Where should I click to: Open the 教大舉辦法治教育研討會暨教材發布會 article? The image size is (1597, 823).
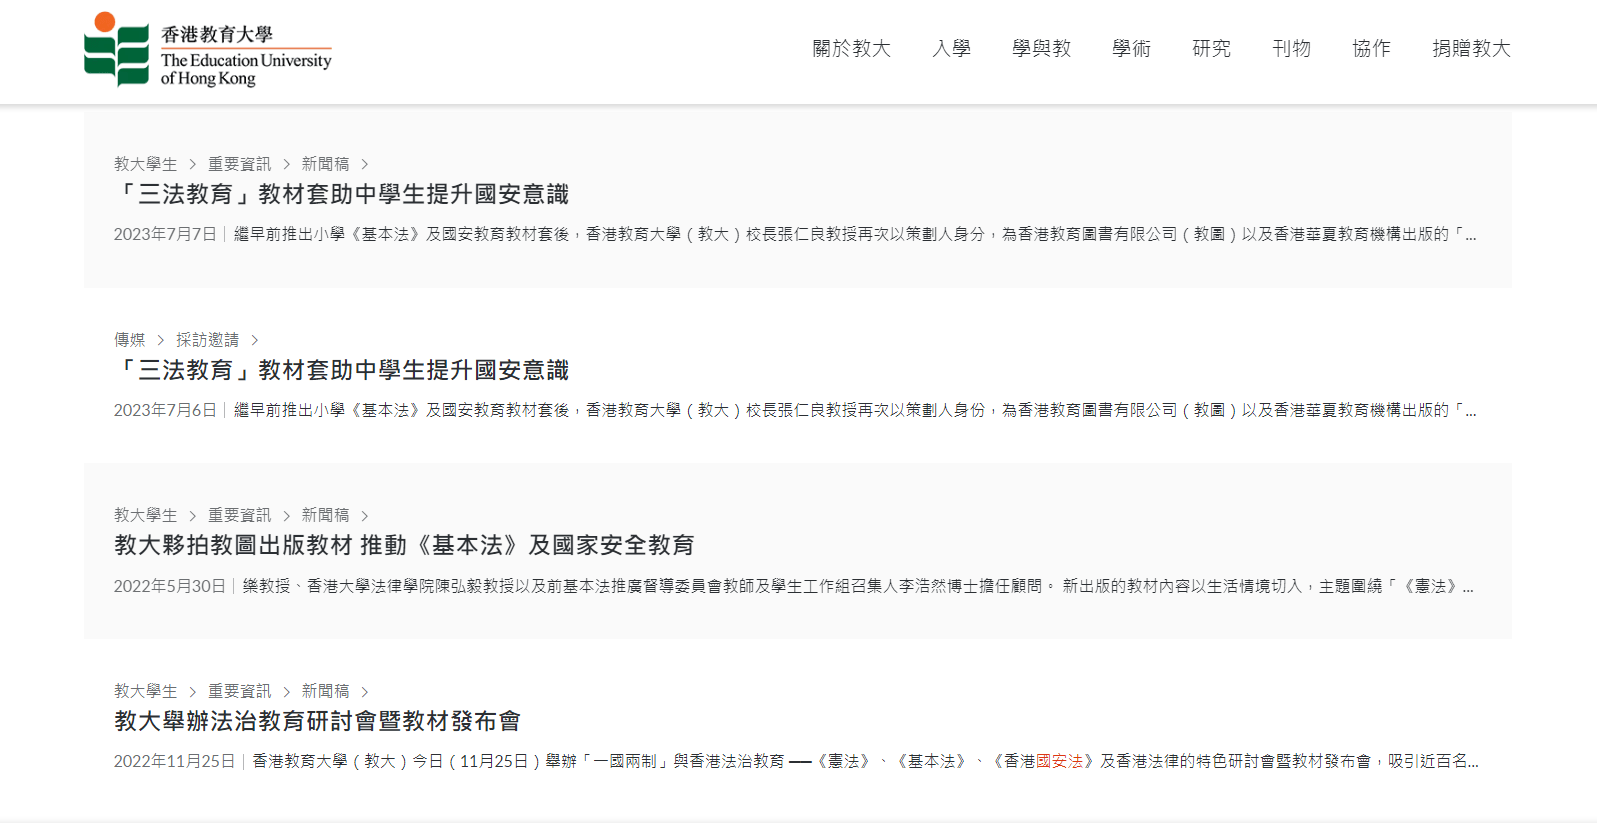(x=317, y=721)
